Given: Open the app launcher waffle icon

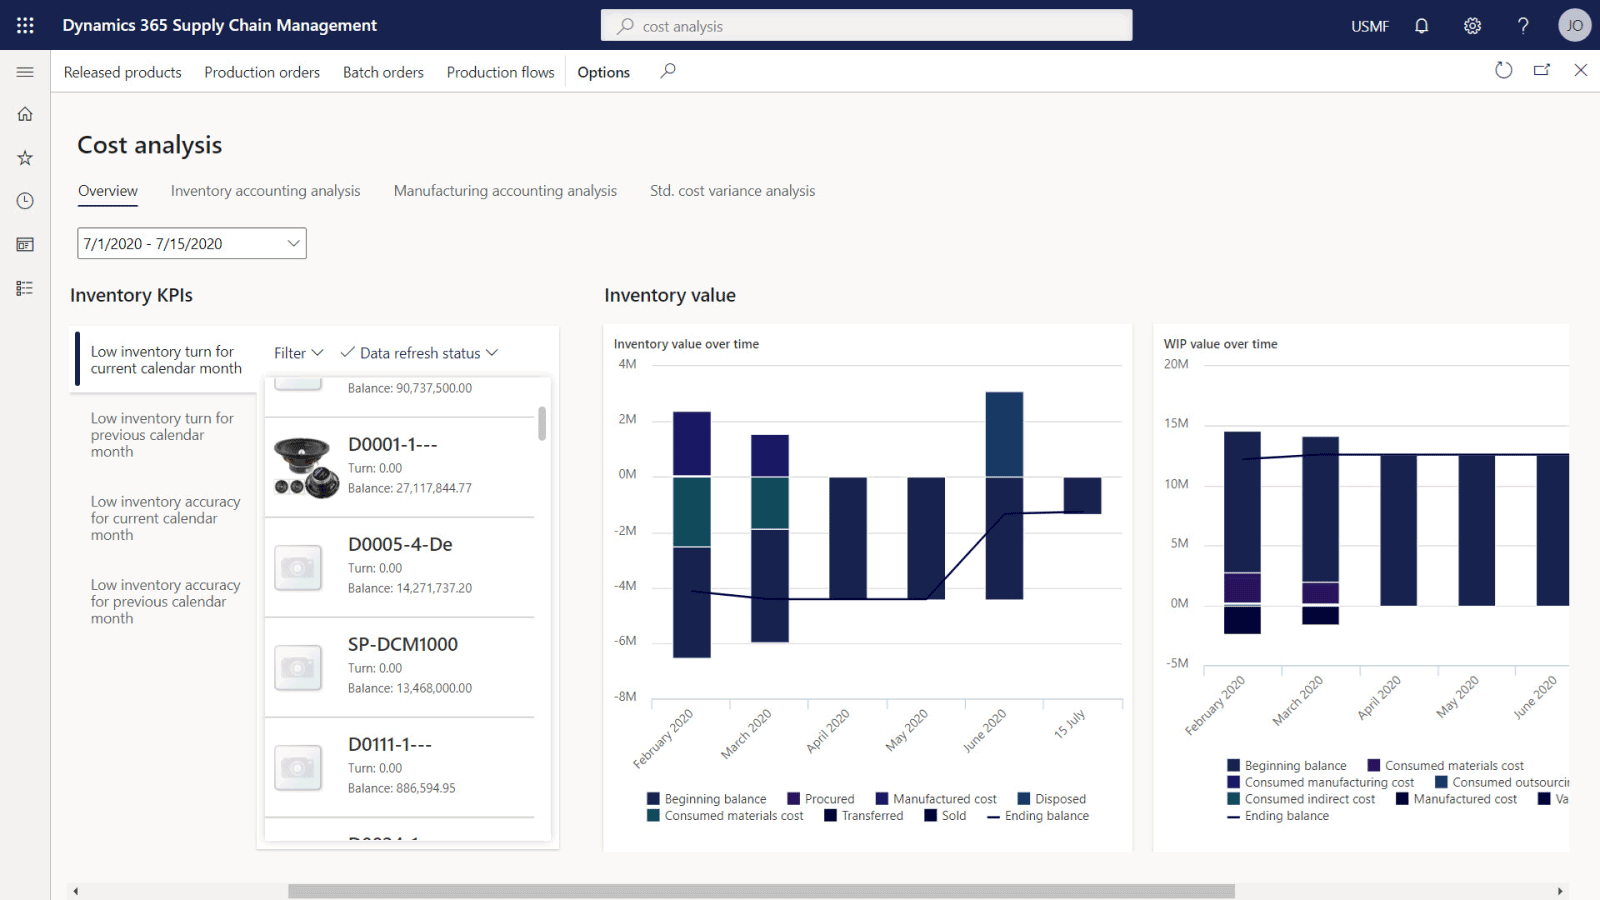Looking at the screenshot, I should point(25,25).
